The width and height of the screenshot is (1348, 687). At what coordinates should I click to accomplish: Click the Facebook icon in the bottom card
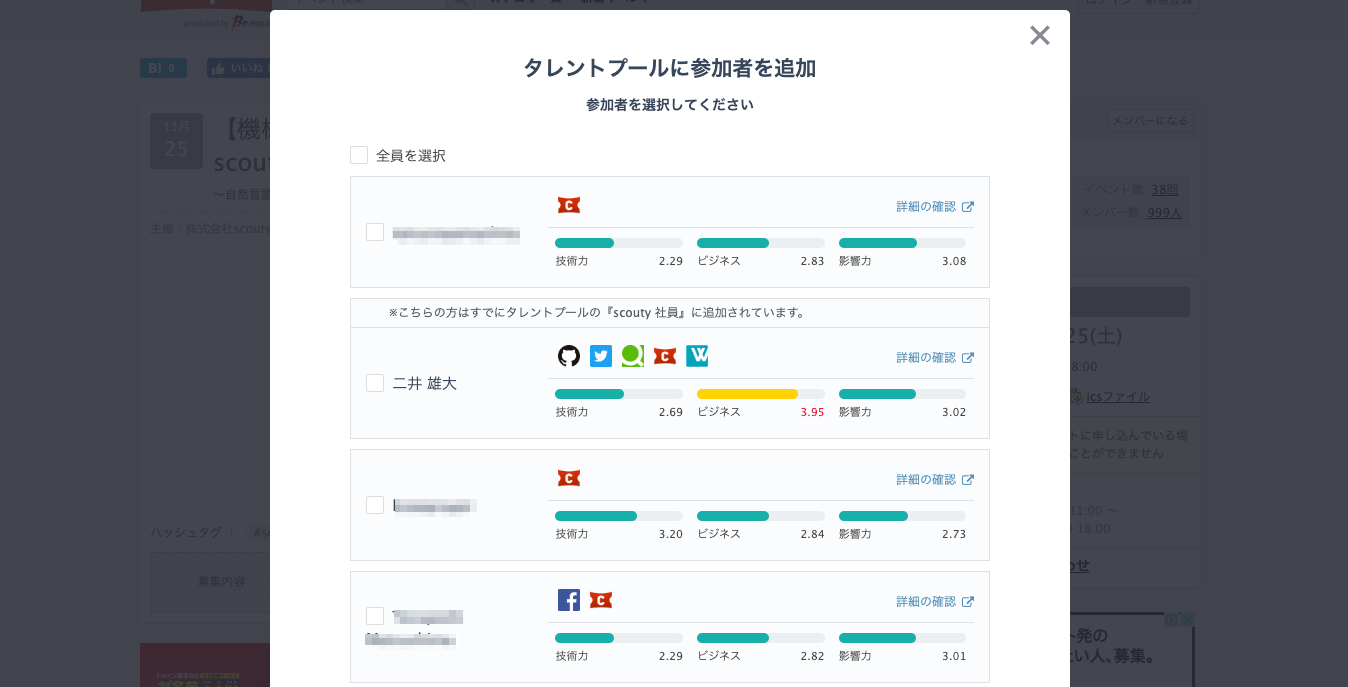(569, 600)
